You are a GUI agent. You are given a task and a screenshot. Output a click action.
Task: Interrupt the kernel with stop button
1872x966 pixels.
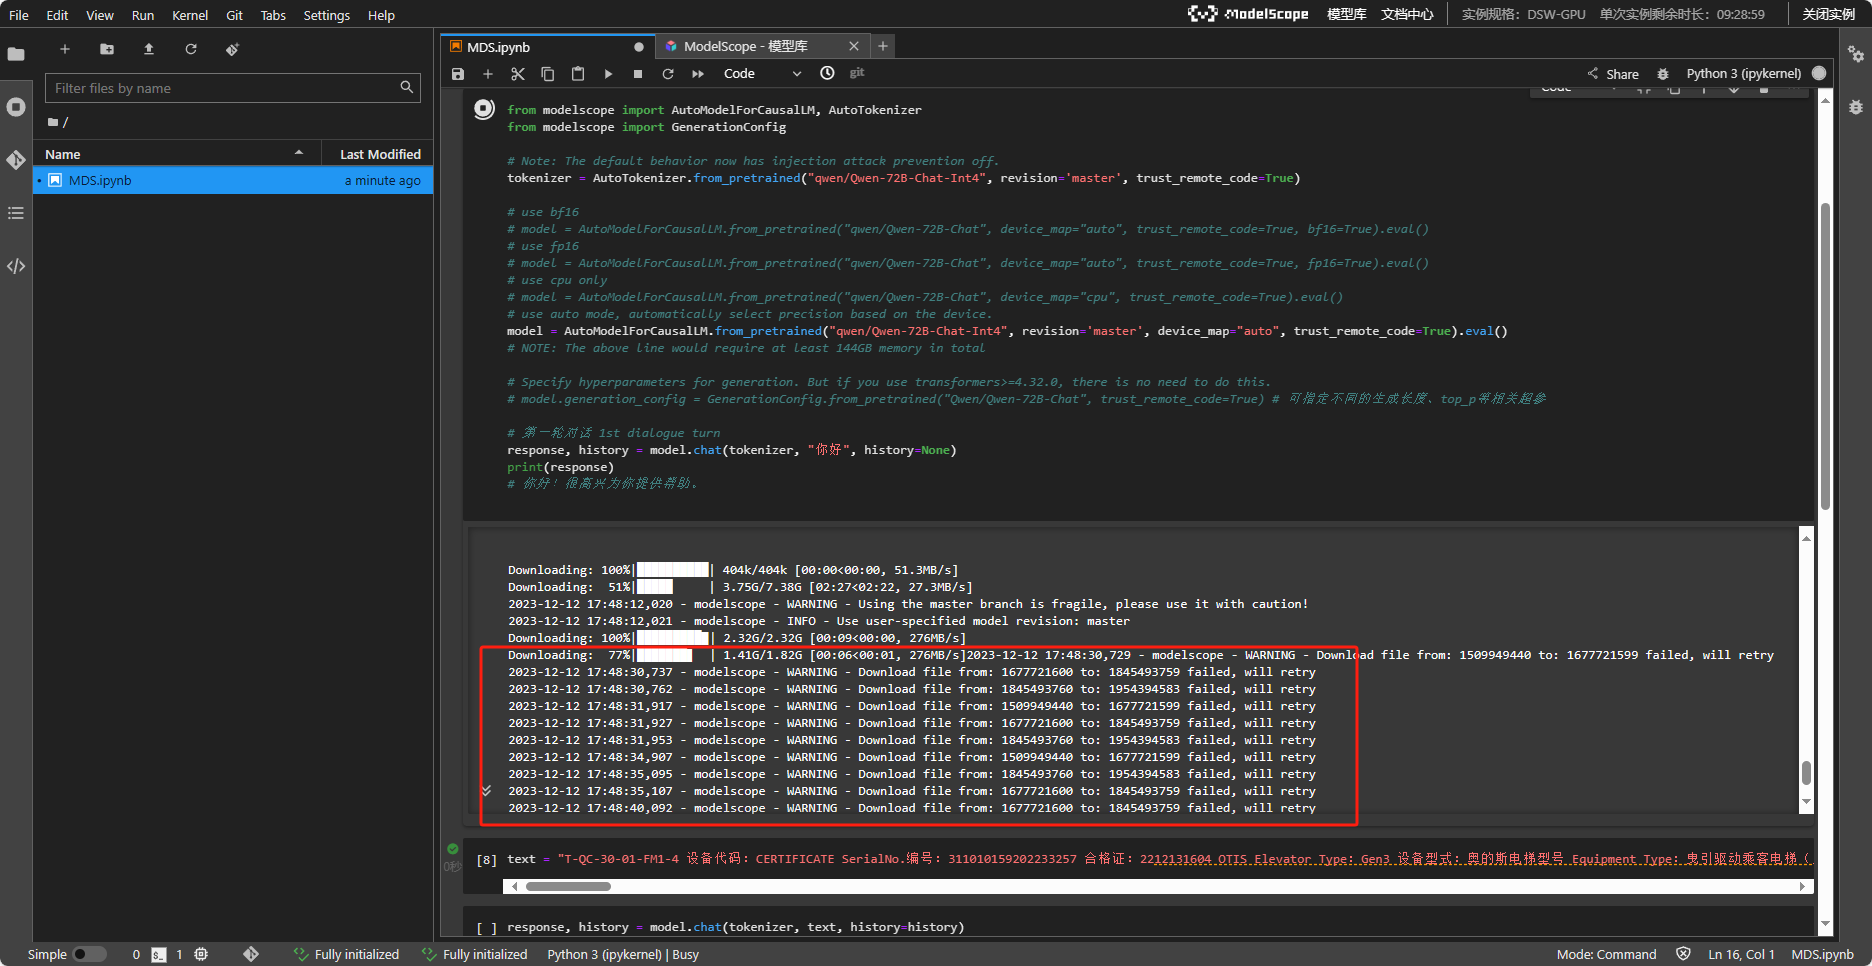pyautogui.click(x=638, y=74)
